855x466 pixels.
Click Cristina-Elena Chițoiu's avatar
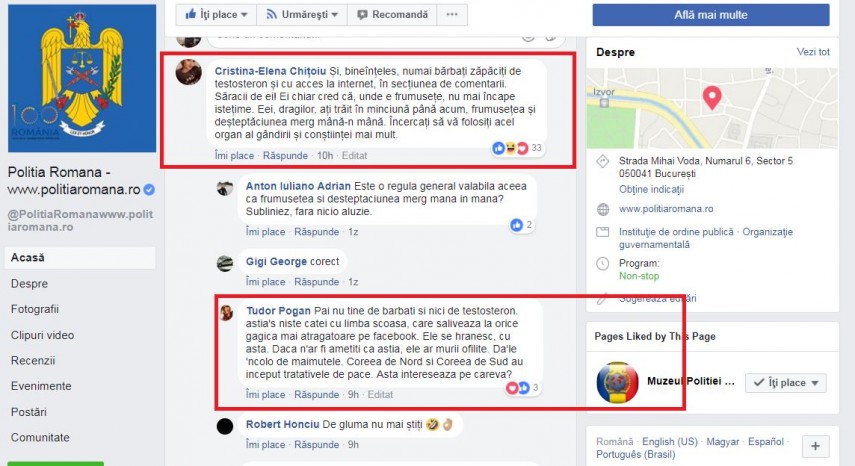coord(189,72)
